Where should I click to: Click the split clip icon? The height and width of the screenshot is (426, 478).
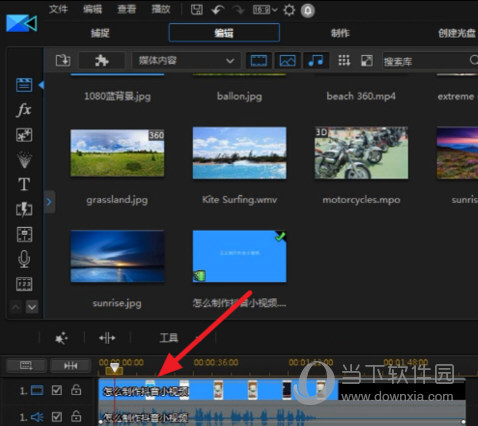point(107,338)
